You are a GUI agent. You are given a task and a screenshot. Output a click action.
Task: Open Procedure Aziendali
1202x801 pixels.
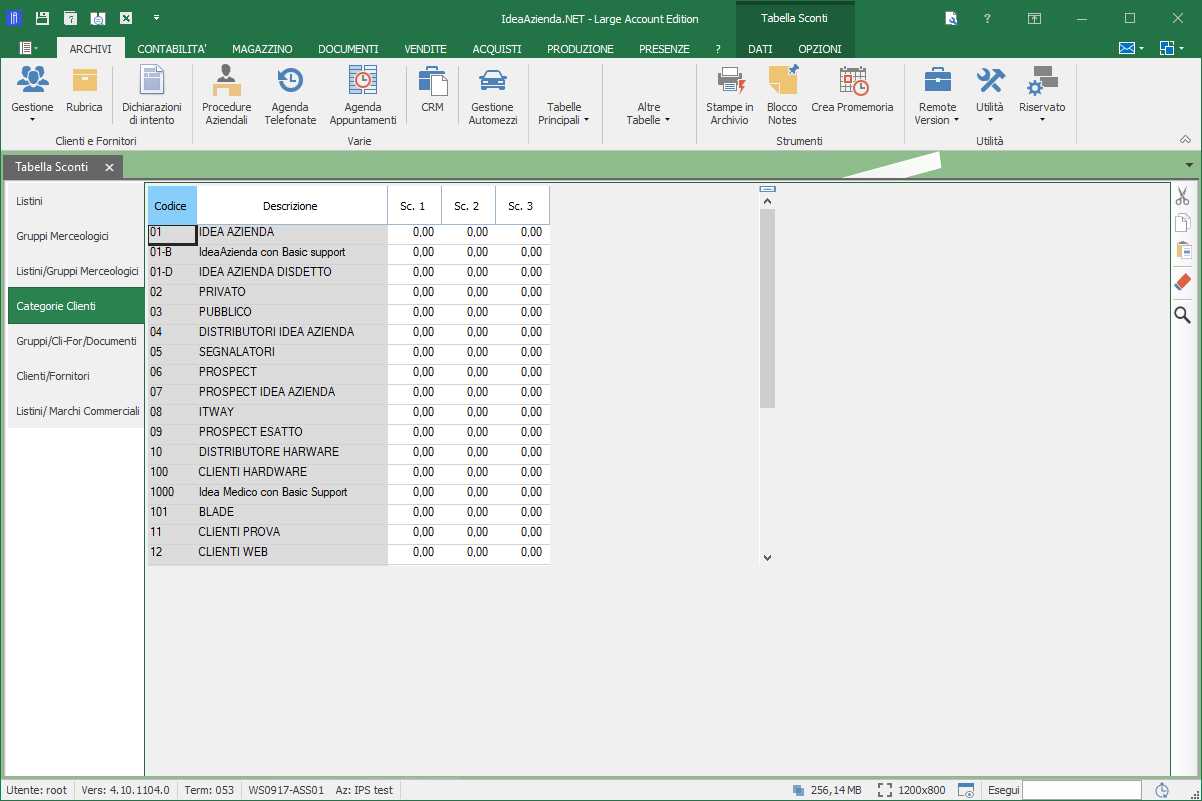coord(227,95)
